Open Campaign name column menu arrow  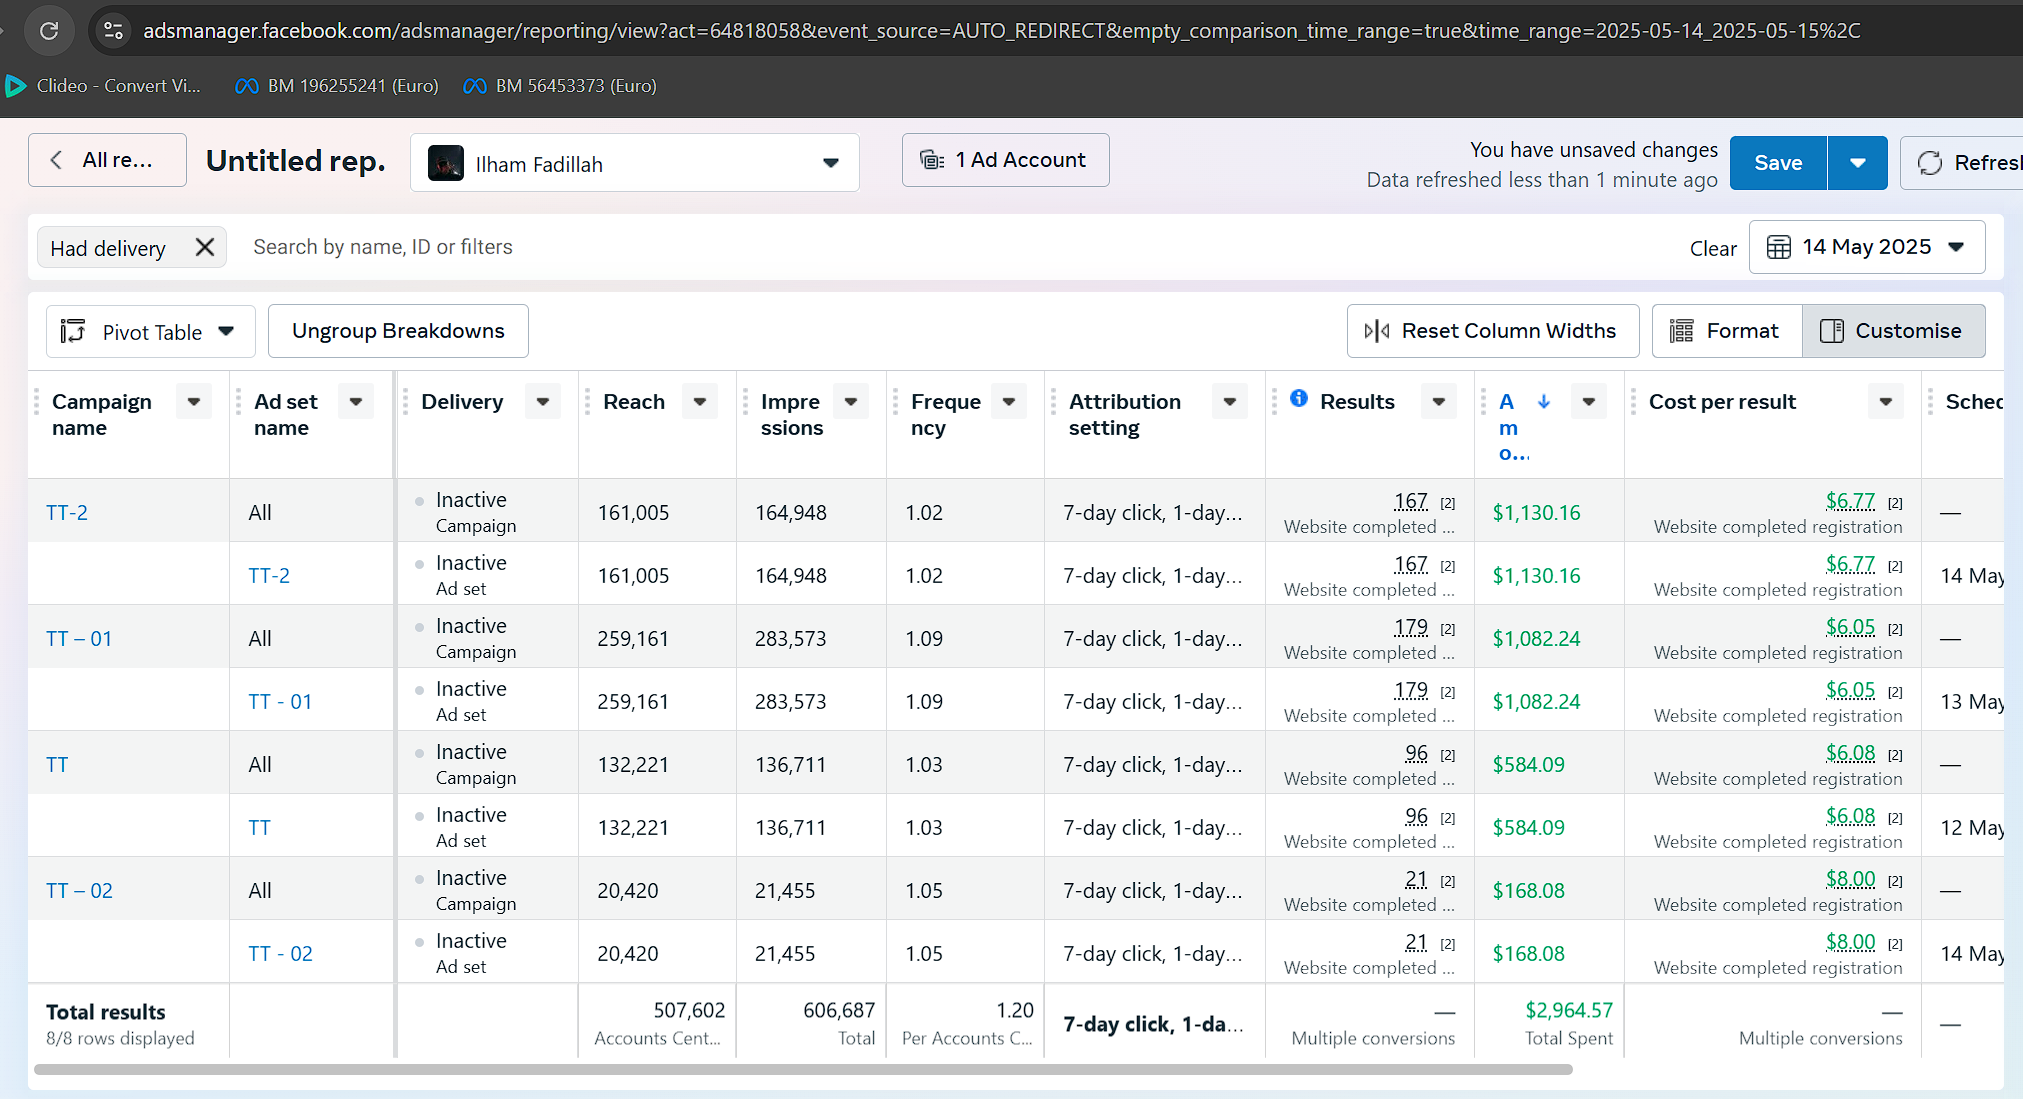click(193, 402)
